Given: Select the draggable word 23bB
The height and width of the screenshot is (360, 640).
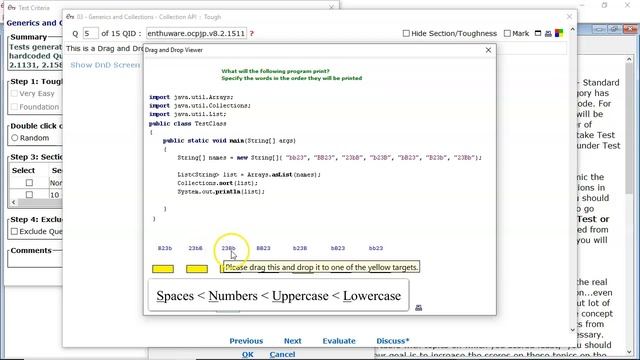Looking at the screenshot, I should point(196,248).
